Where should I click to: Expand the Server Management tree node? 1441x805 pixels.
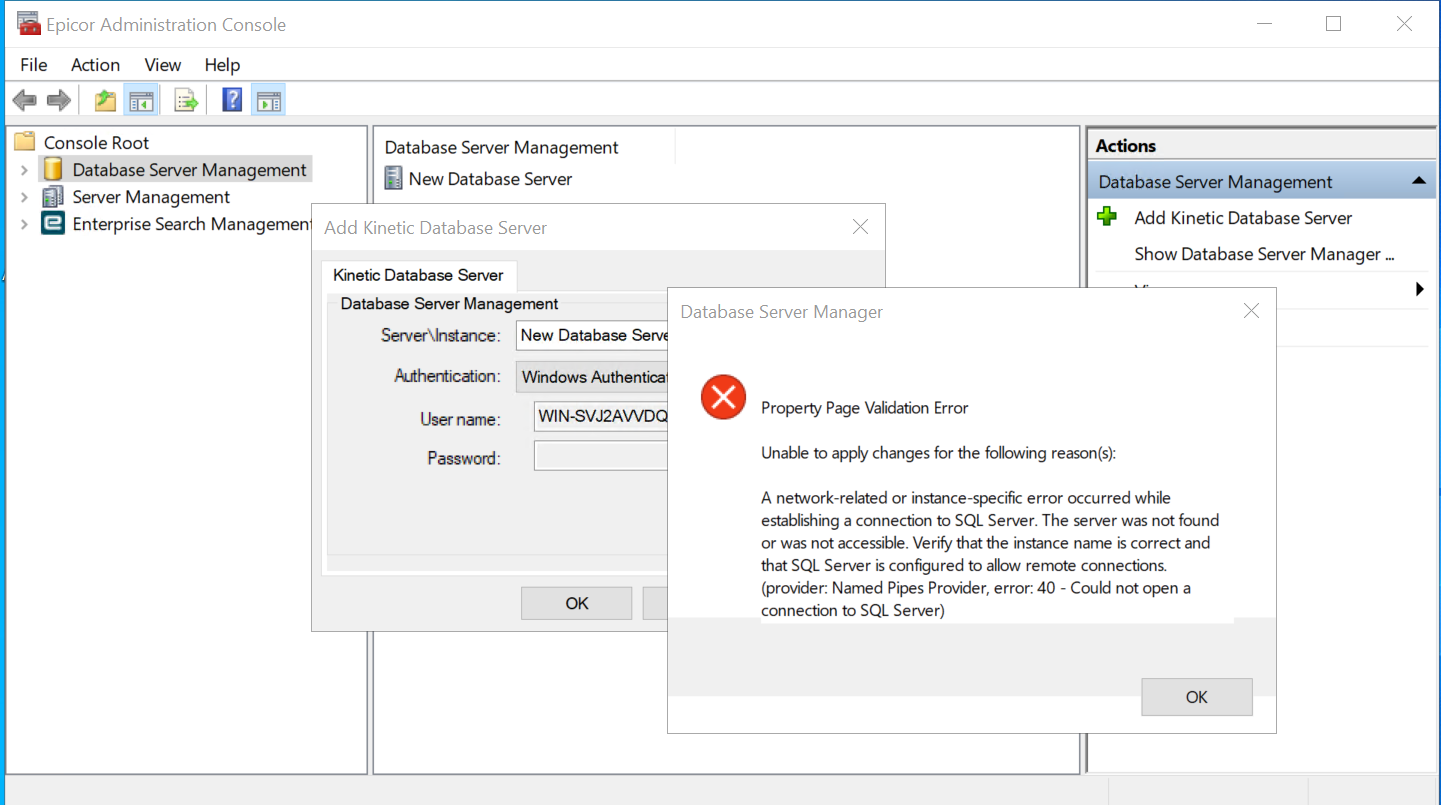(x=24, y=197)
